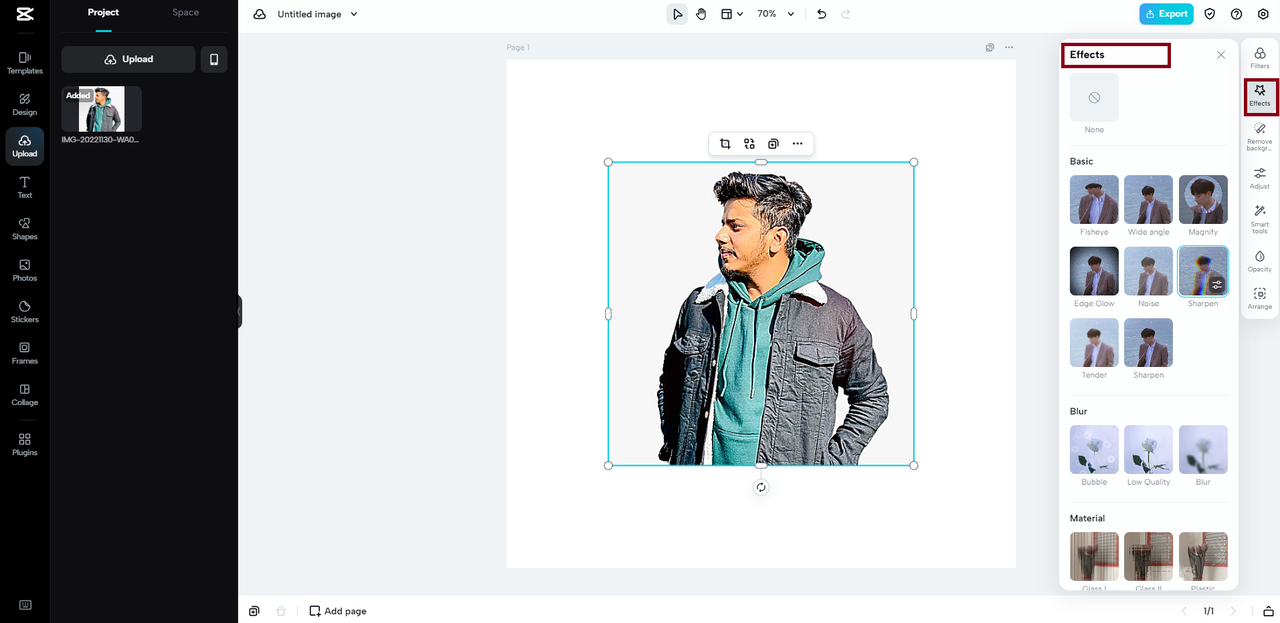Switch to the Project tab
Image resolution: width=1280 pixels, height=623 pixels.
tap(103, 12)
